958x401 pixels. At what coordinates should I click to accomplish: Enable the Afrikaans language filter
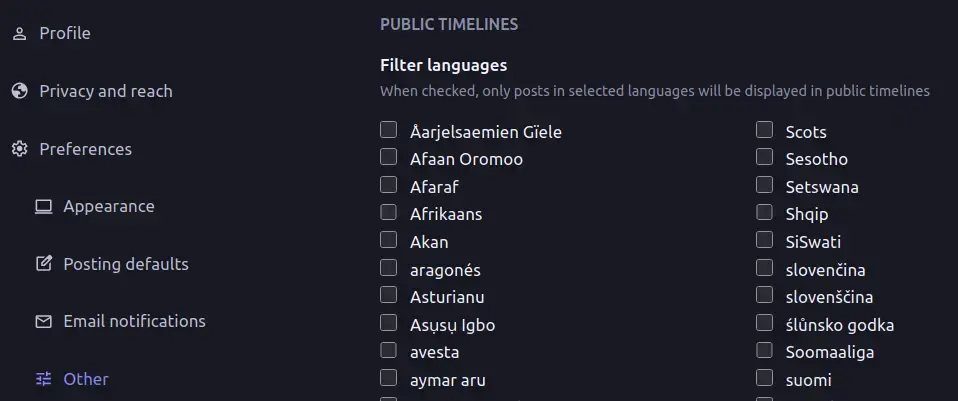pyautogui.click(x=388, y=212)
